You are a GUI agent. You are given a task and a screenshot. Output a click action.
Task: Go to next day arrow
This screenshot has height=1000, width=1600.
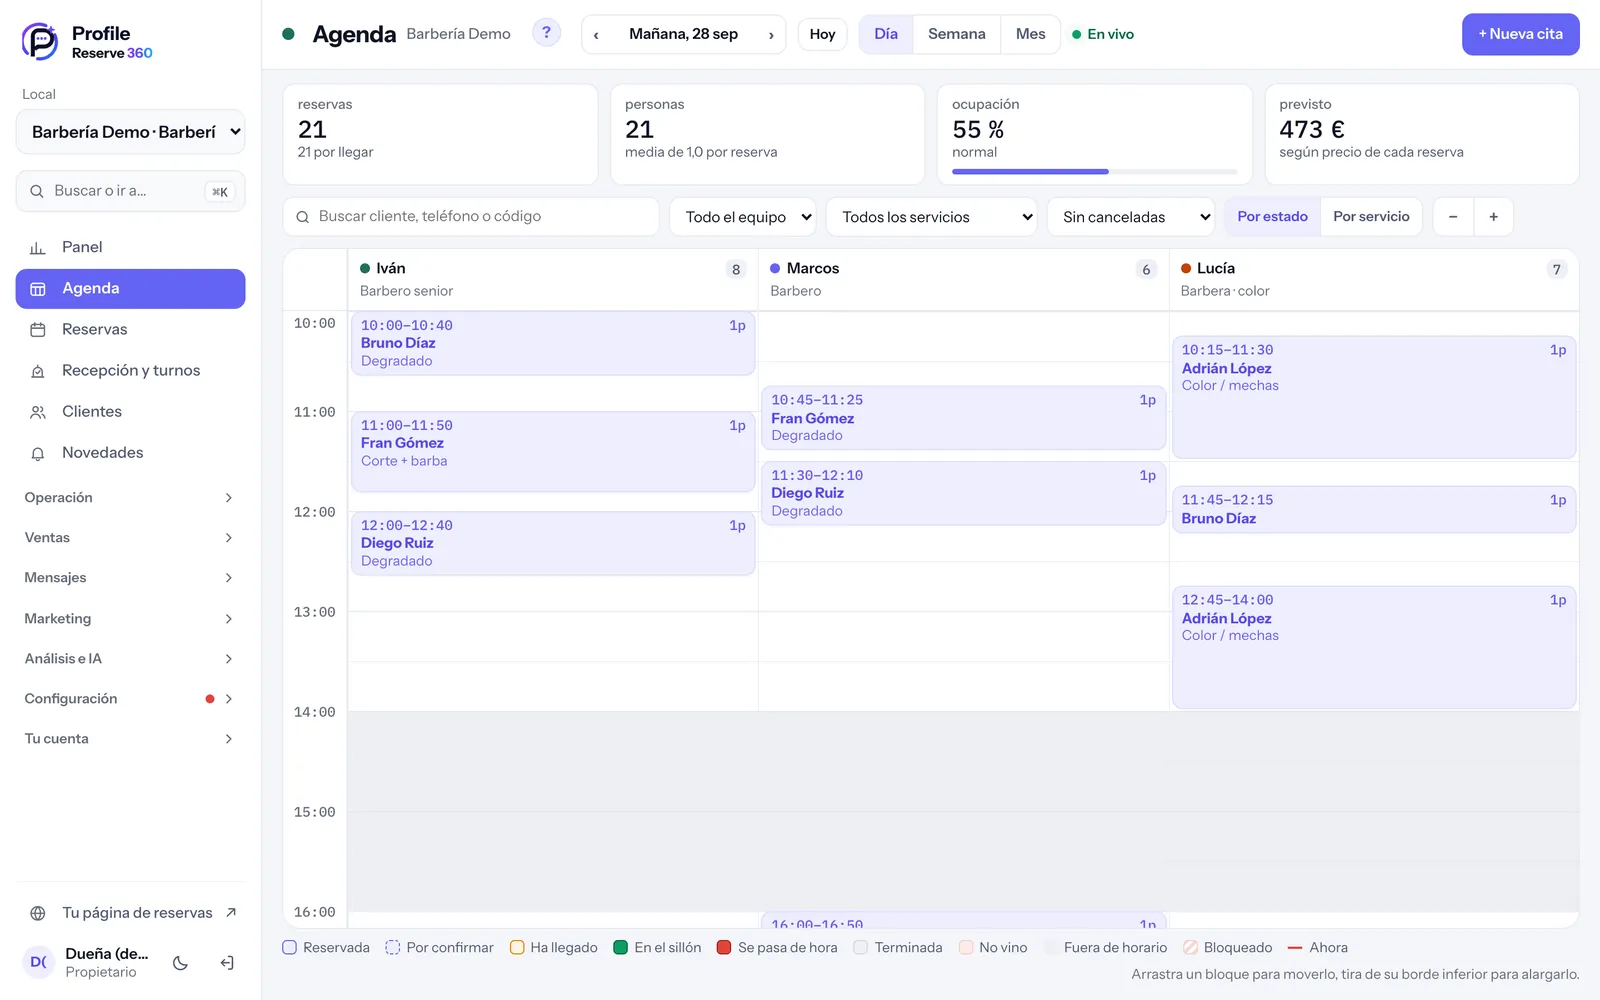coord(771,34)
